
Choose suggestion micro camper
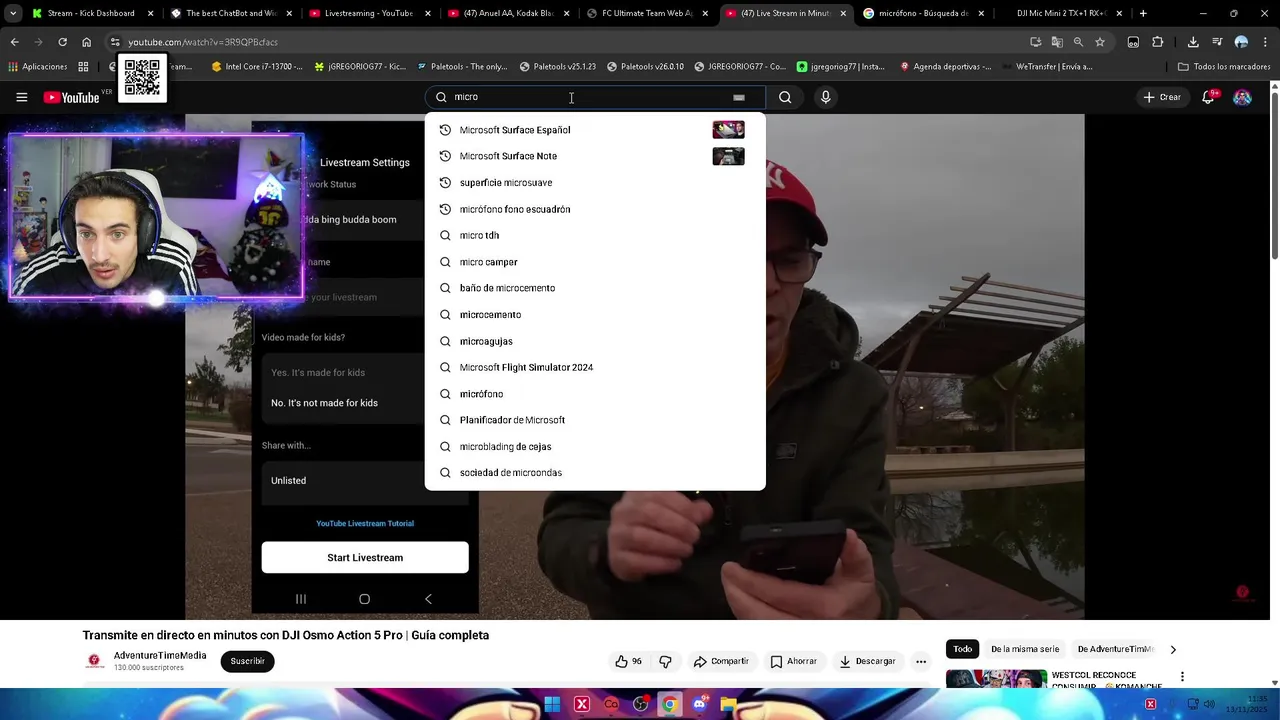pyautogui.click(x=595, y=262)
